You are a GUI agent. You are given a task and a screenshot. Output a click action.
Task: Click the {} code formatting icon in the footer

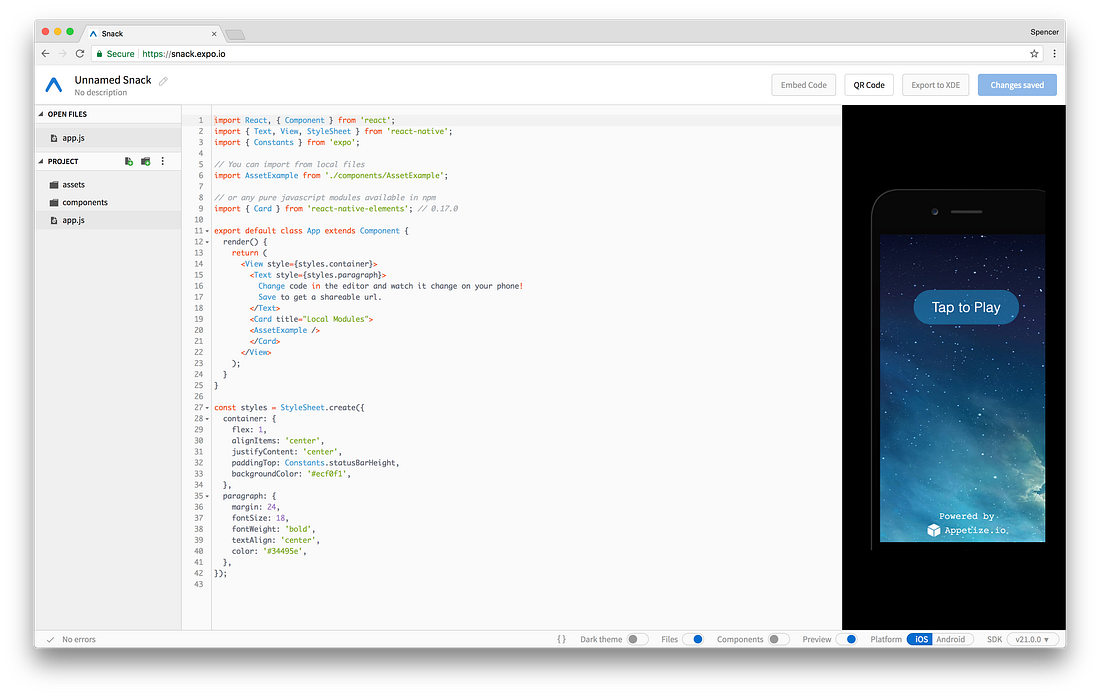click(x=562, y=638)
